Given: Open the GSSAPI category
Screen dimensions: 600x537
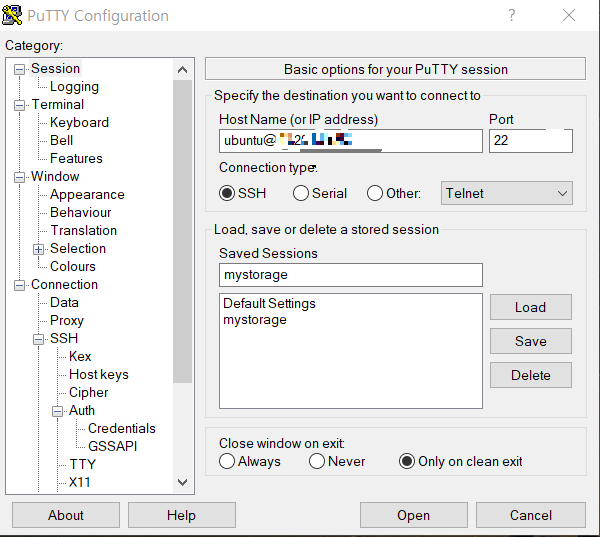Looking at the screenshot, I should 112,446.
